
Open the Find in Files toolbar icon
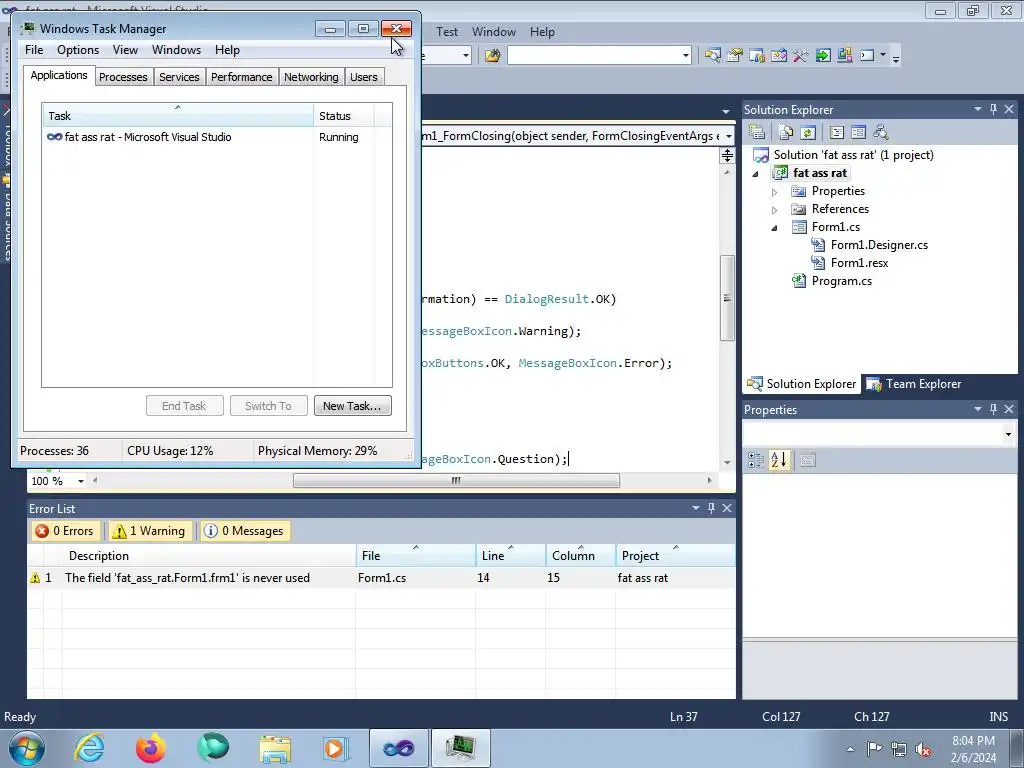[x=492, y=56]
